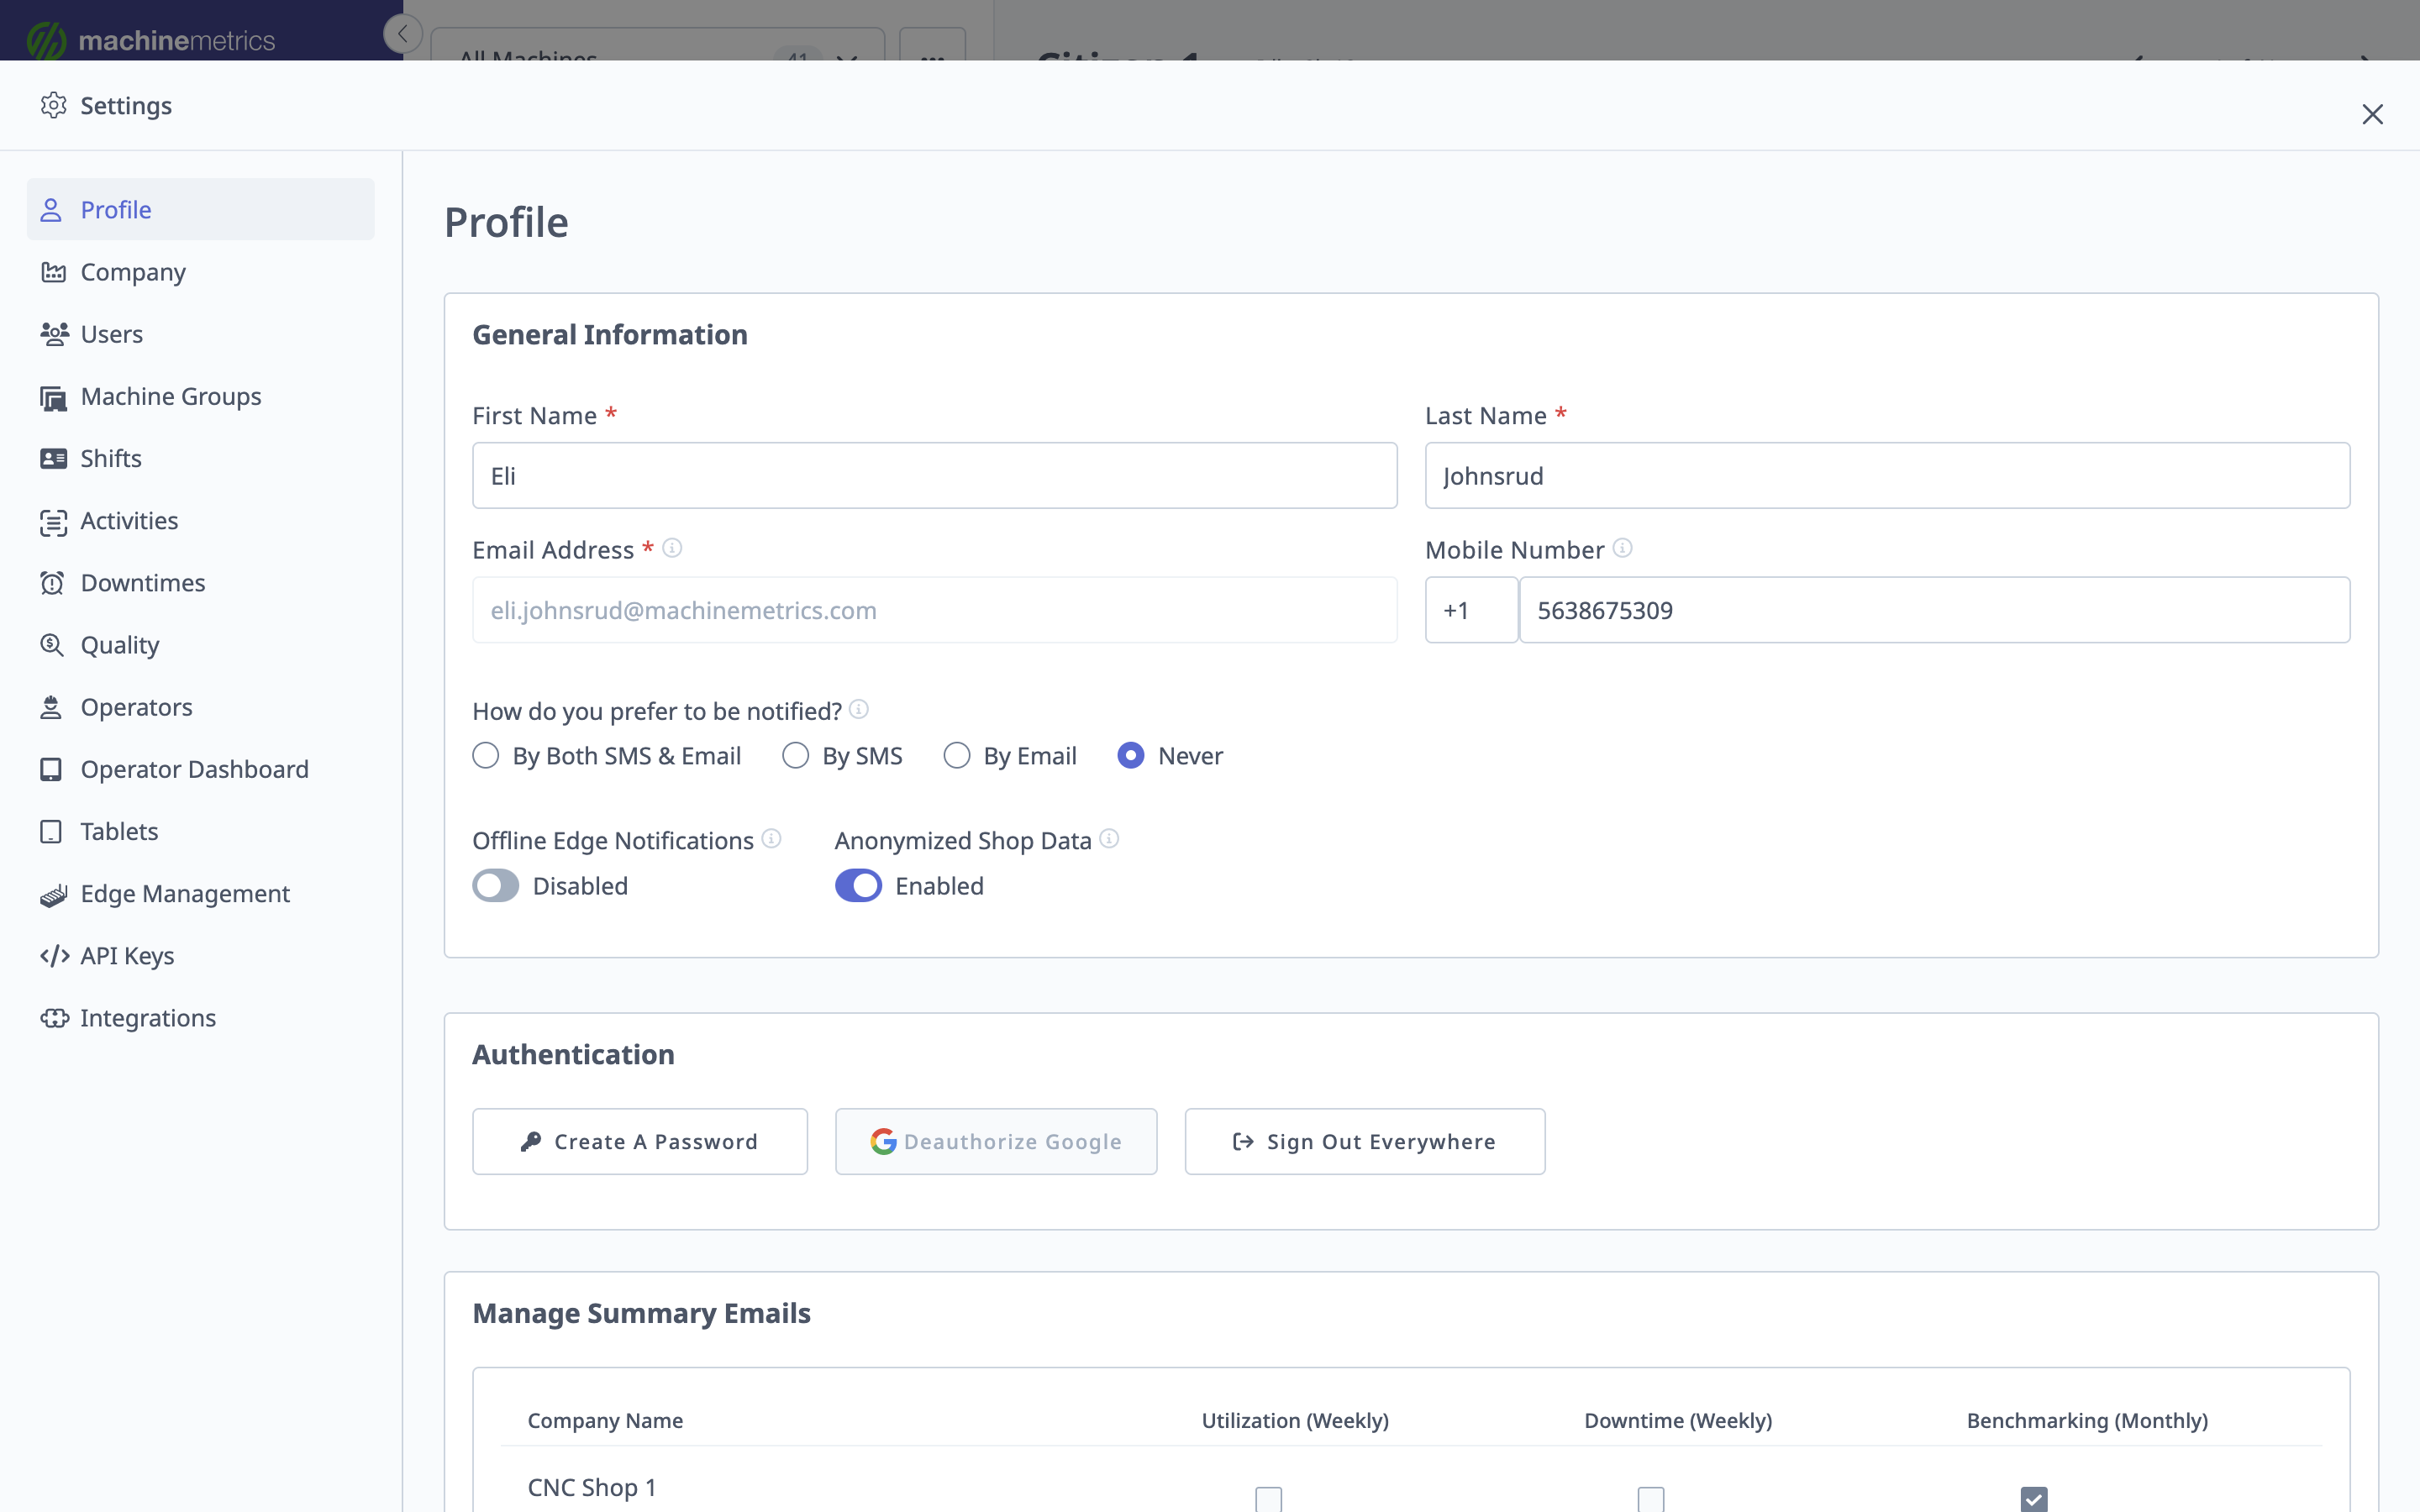Click the CNC Shop 1 company name

click(x=592, y=1487)
